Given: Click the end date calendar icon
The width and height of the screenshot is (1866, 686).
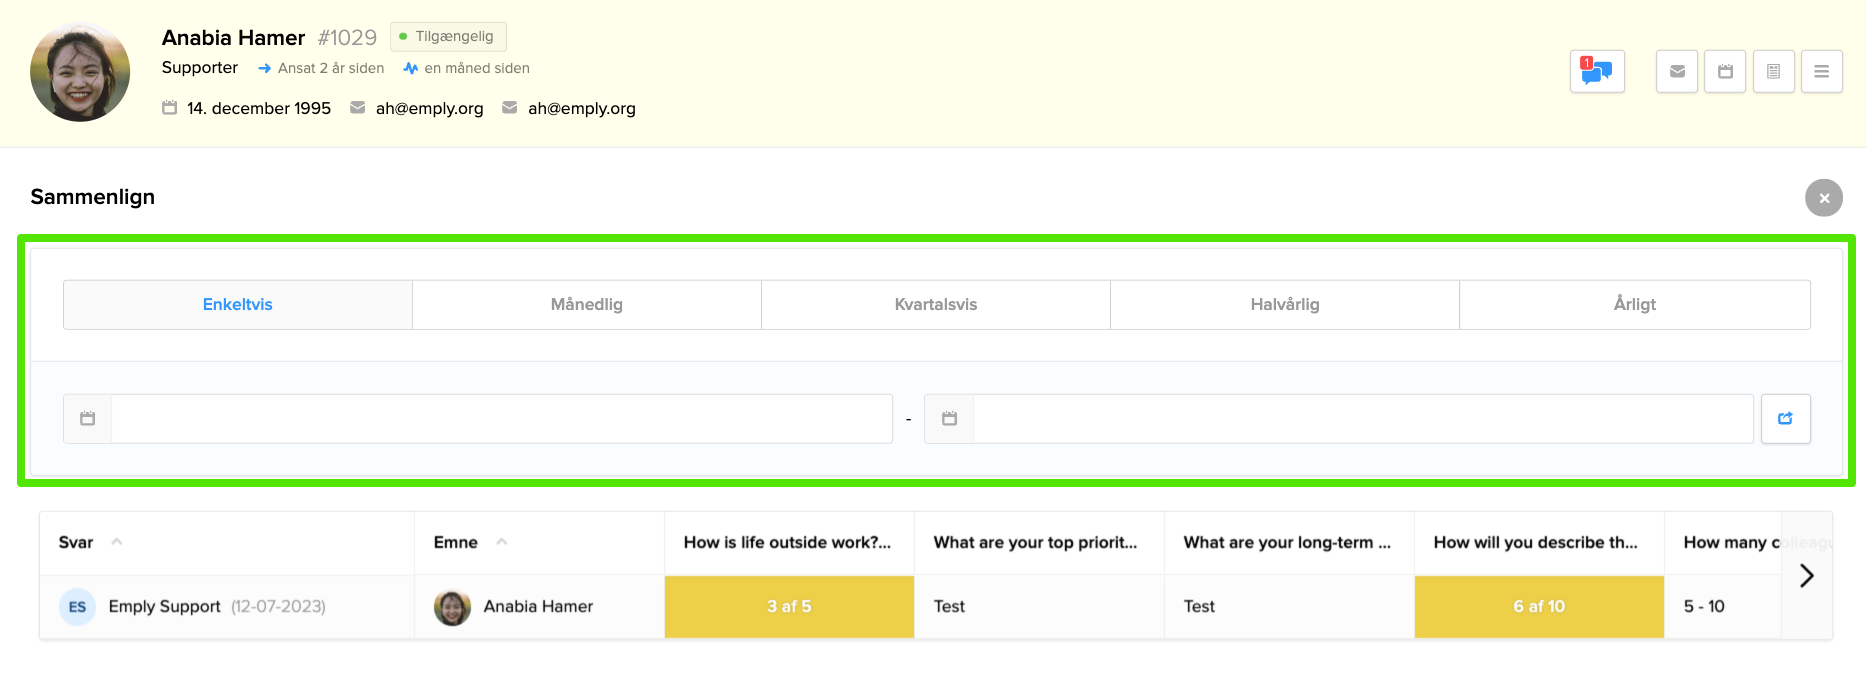Looking at the screenshot, I should coord(949,419).
